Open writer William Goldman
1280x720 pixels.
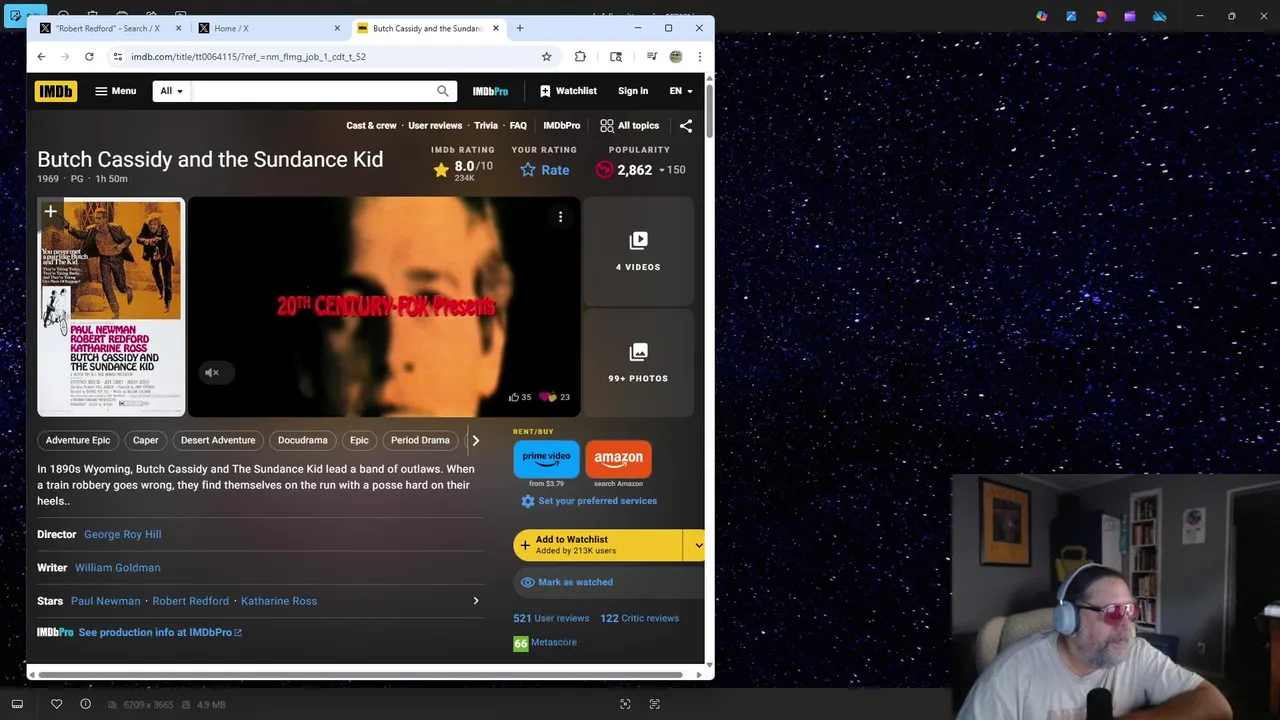click(x=118, y=568)
